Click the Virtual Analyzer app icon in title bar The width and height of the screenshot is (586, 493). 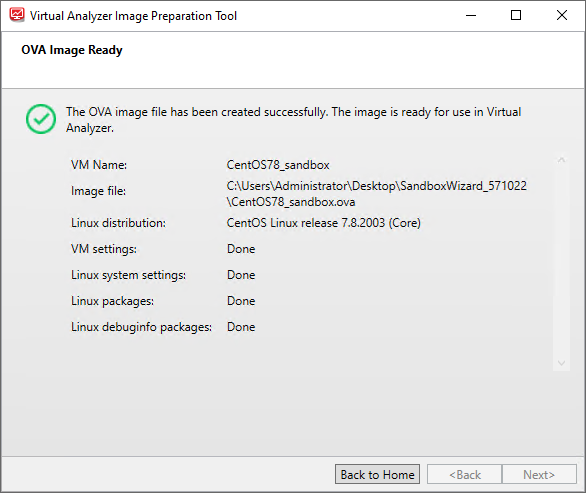(x=17, y=15)
